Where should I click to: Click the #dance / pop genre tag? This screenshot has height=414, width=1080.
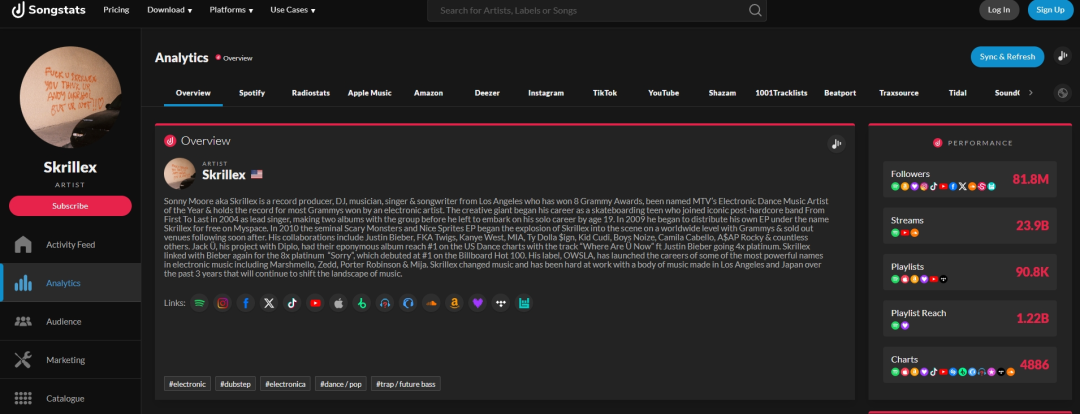pos(341,384)
